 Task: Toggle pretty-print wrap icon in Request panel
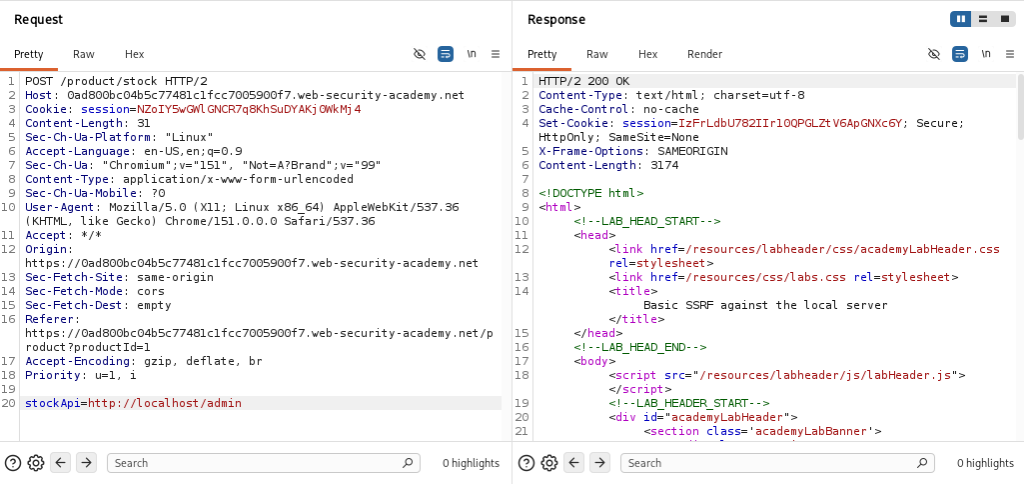pyautogui.click(x=445, y=54)
